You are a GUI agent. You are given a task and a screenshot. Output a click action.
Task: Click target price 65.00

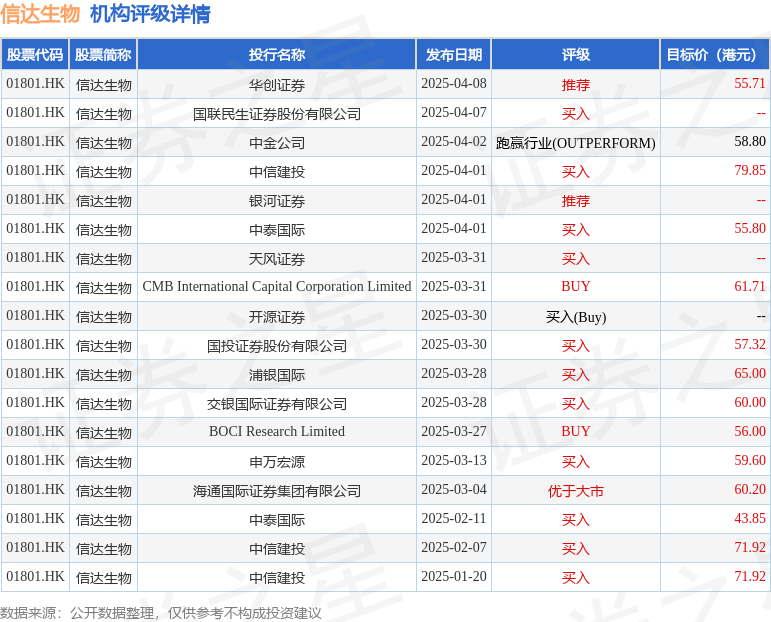(x=750, y=374)
